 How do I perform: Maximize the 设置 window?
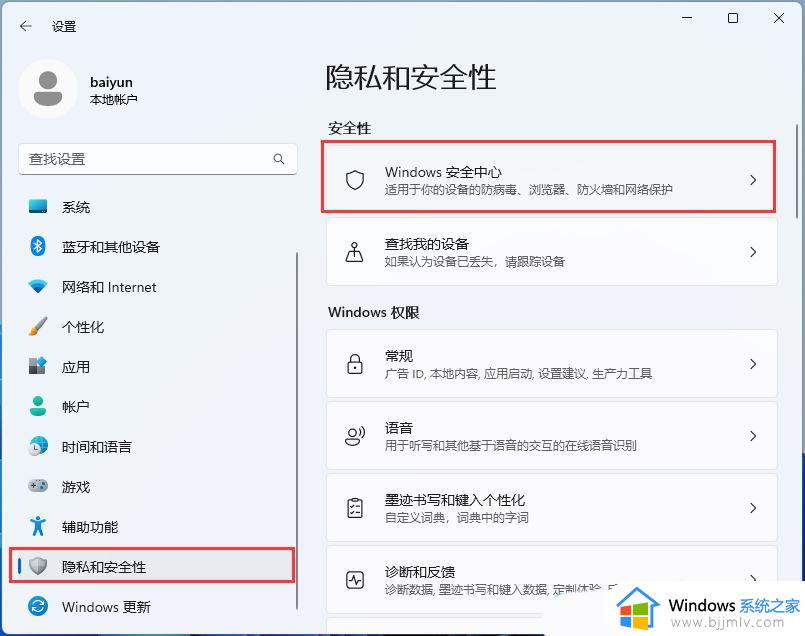[x=733, y=18]
